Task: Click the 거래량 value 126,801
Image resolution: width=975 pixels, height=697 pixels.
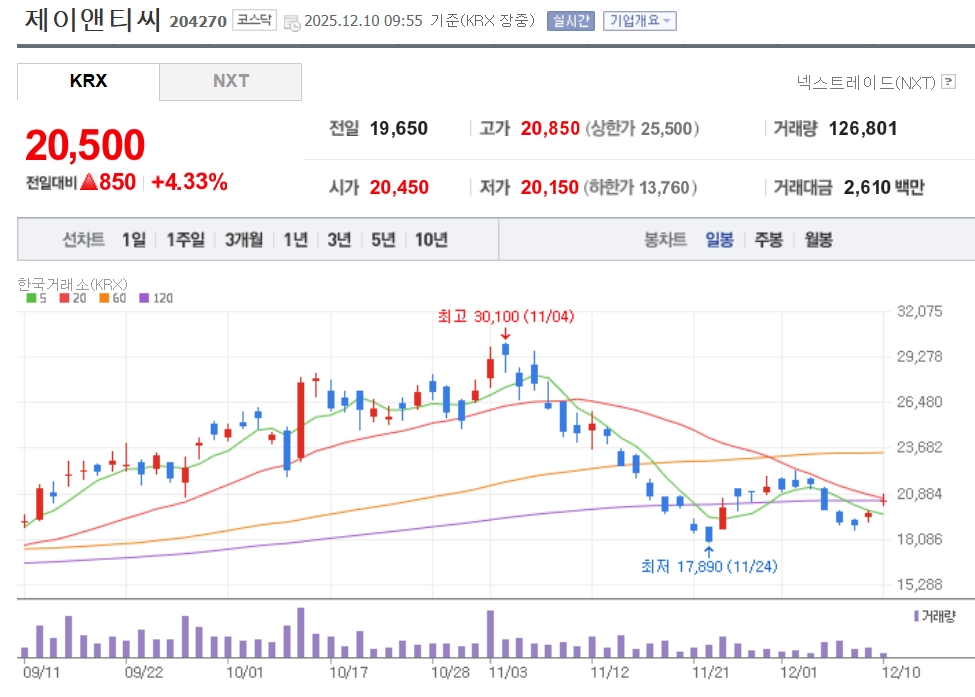Action: [863, 129]
